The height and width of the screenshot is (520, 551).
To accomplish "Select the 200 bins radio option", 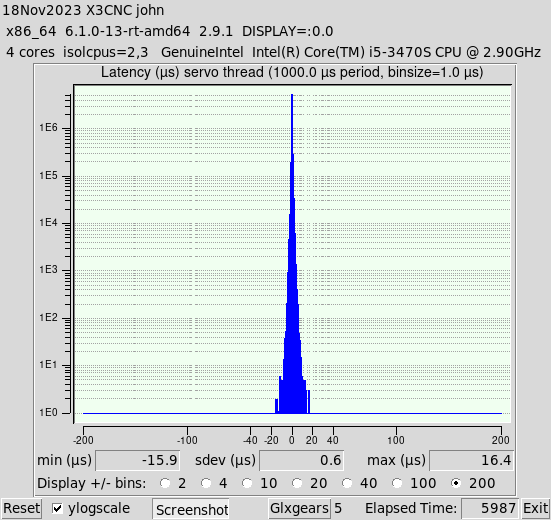I will 456,483.
